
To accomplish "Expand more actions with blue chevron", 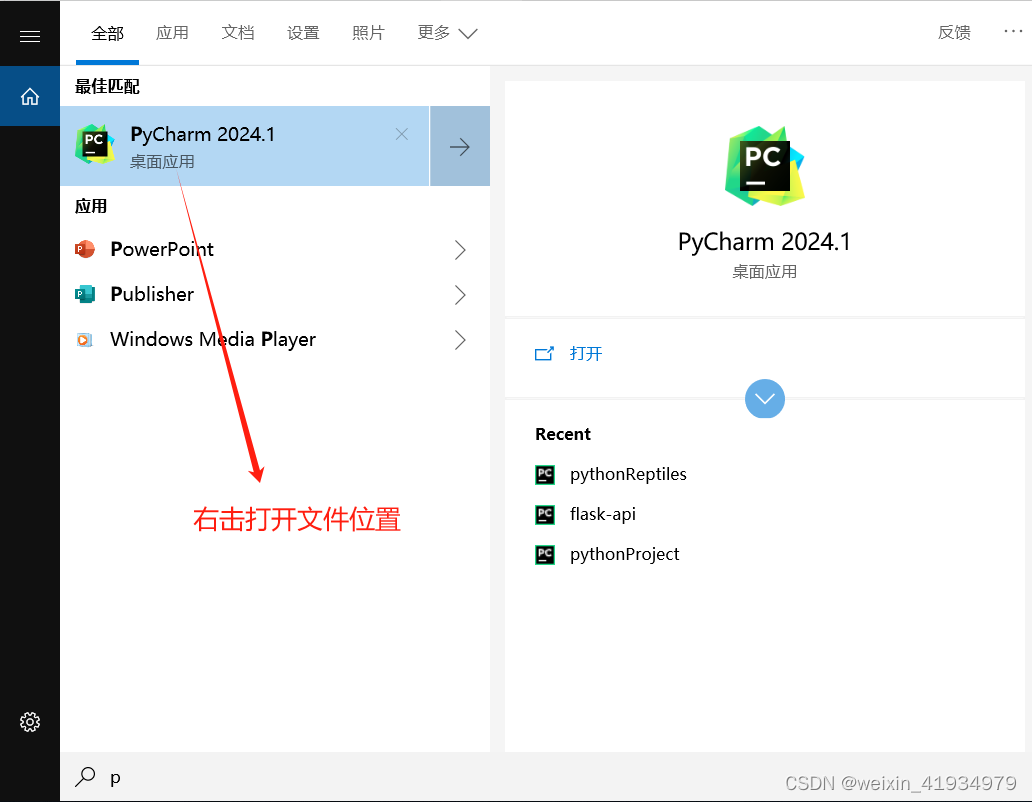I will coord(765,399).
